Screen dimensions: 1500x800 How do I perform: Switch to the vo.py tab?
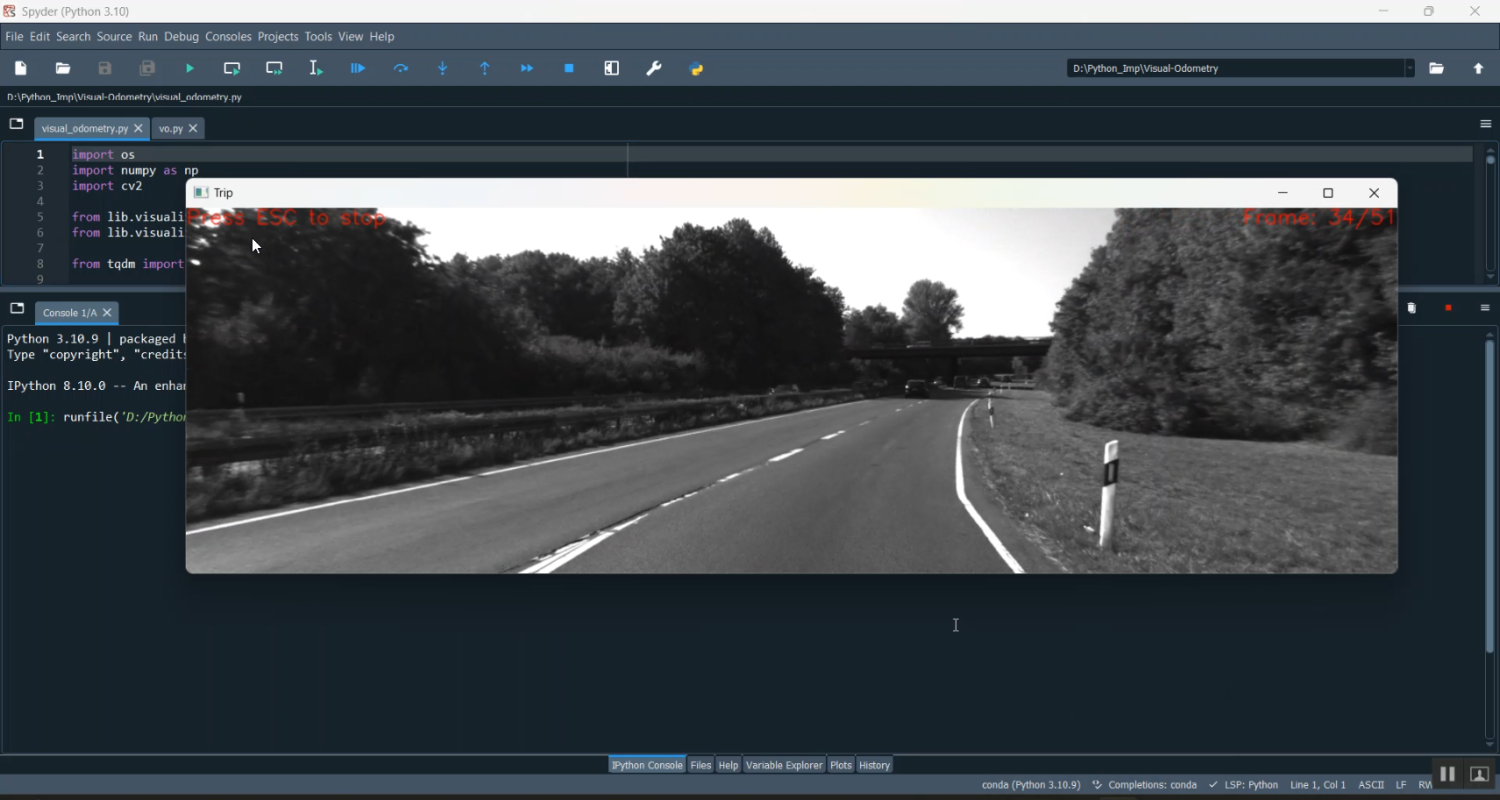[170, 128]
